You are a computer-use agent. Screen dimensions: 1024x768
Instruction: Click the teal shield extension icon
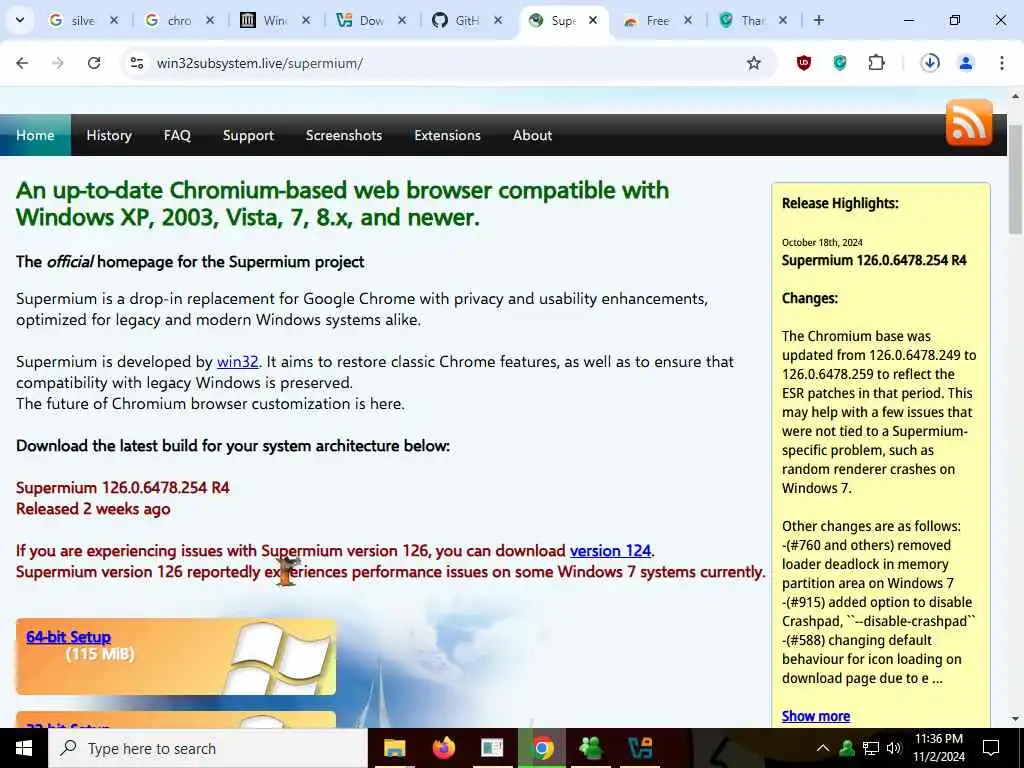click(x=840, y=63)
